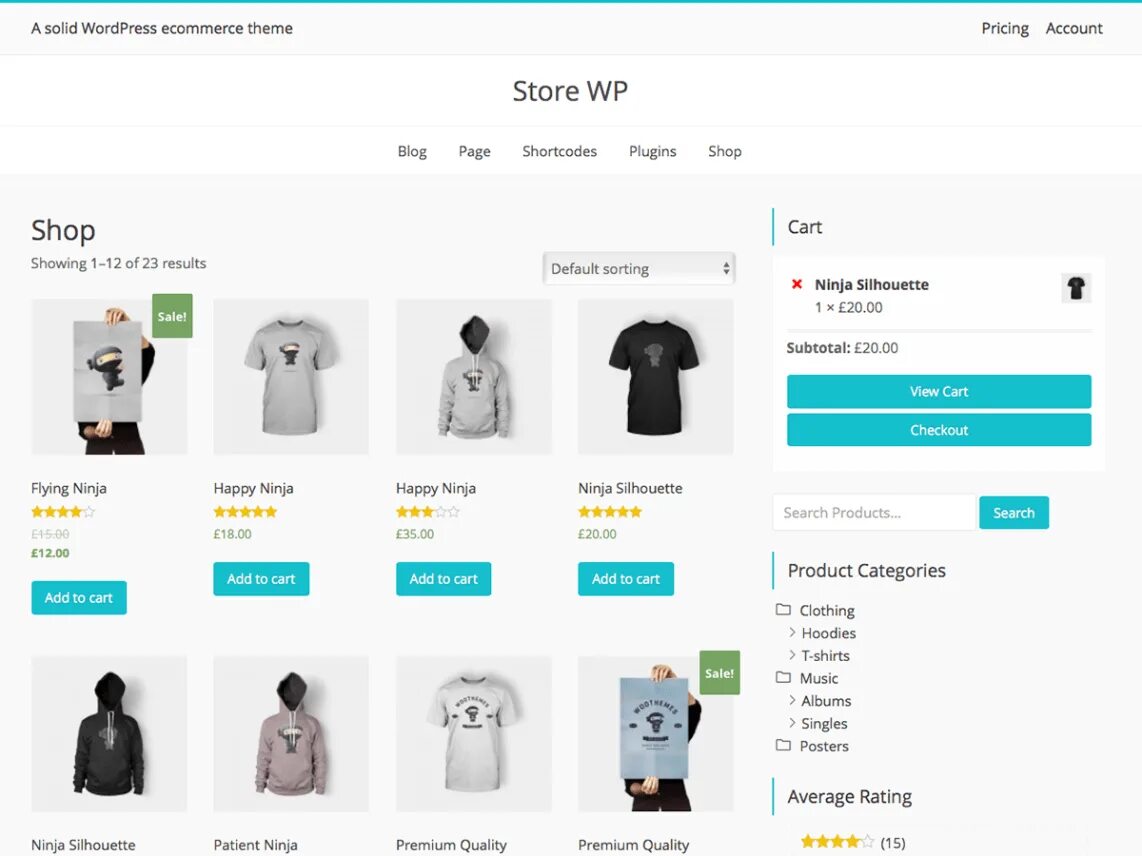Click the Music category folder icon

coord(783,677)
